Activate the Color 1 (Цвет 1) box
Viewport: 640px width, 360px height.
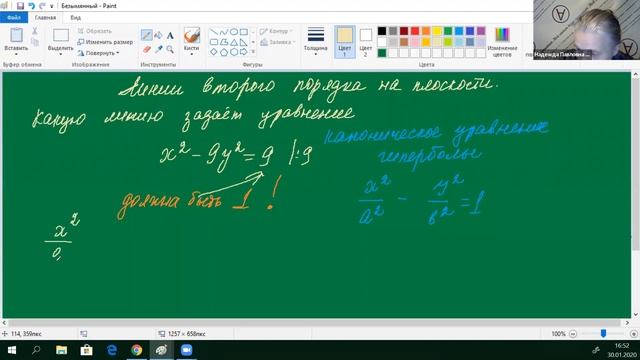345,42
